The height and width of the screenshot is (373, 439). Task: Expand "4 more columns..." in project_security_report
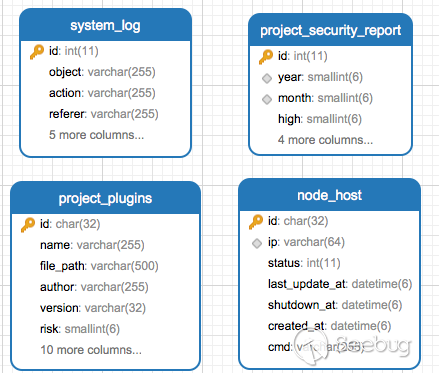[325, 140]
